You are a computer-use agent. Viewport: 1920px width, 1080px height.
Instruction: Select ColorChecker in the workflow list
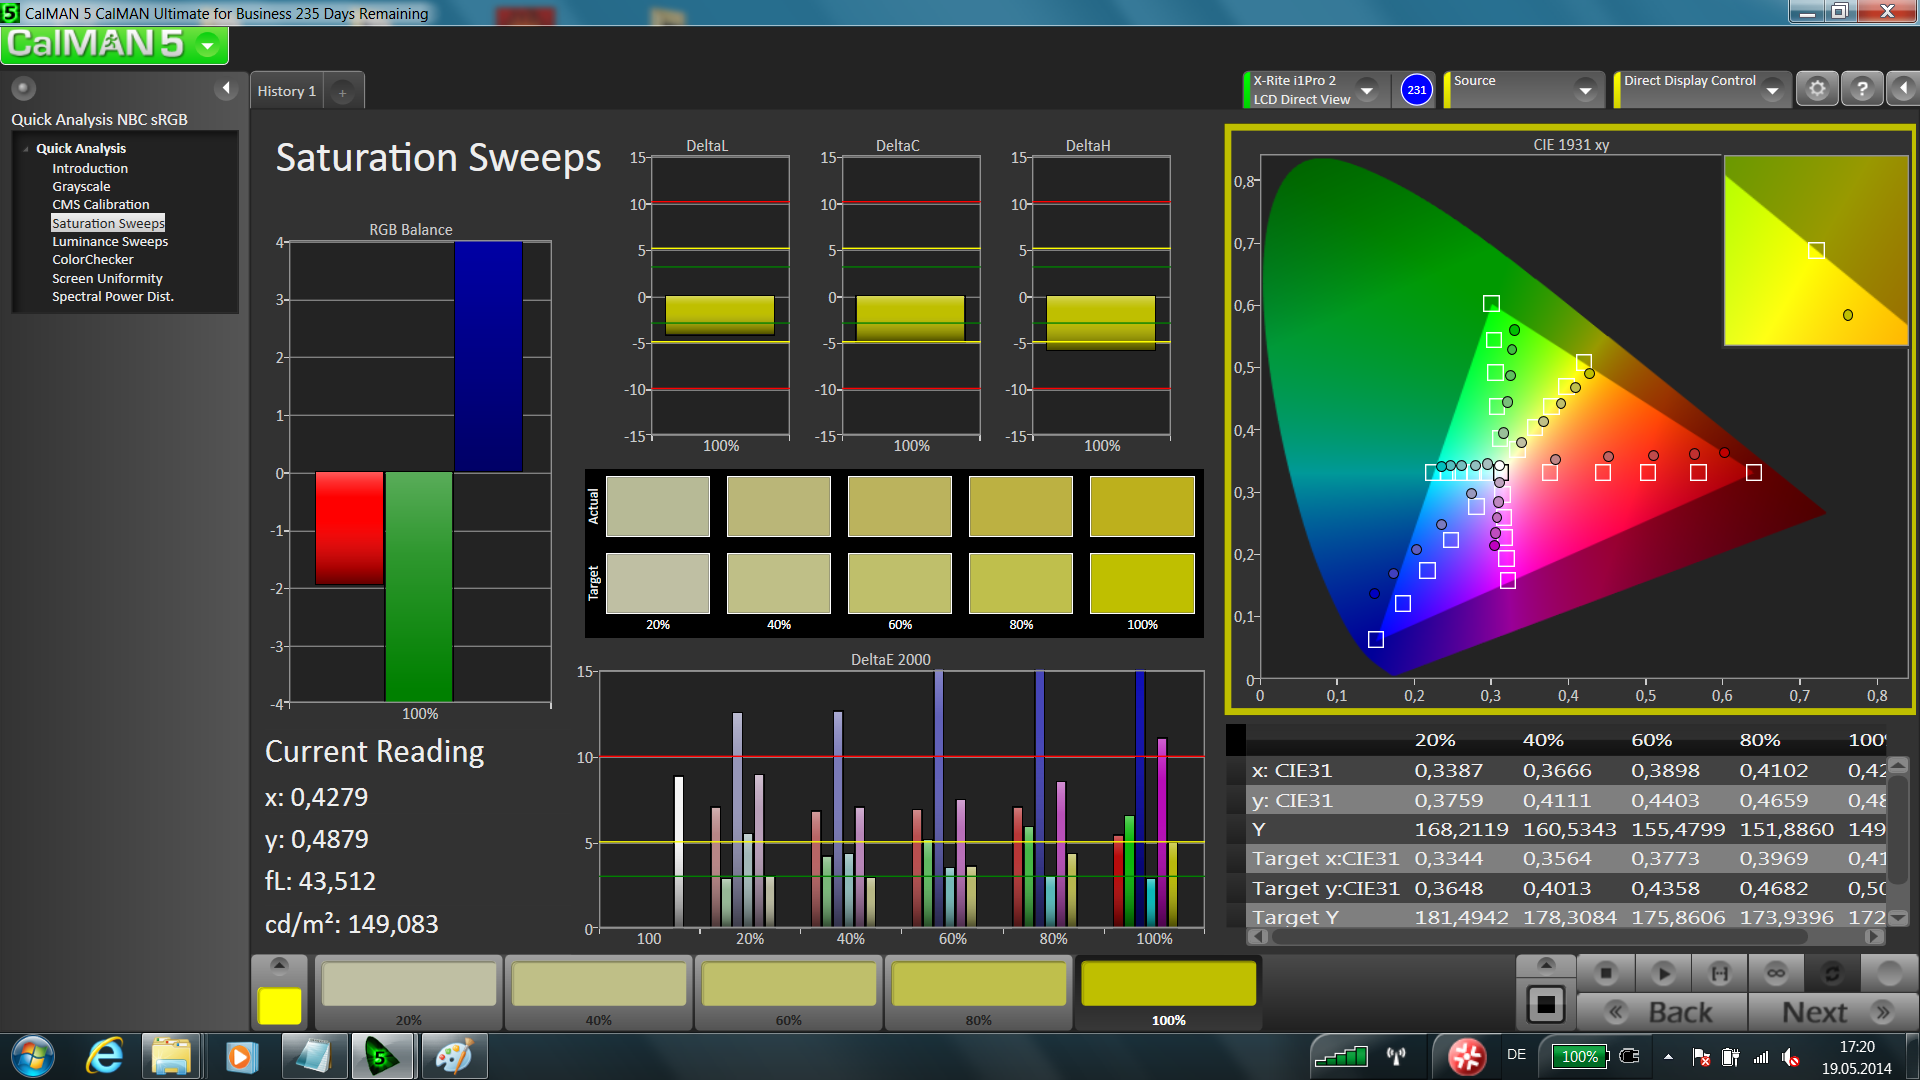[x=92, y=260]
